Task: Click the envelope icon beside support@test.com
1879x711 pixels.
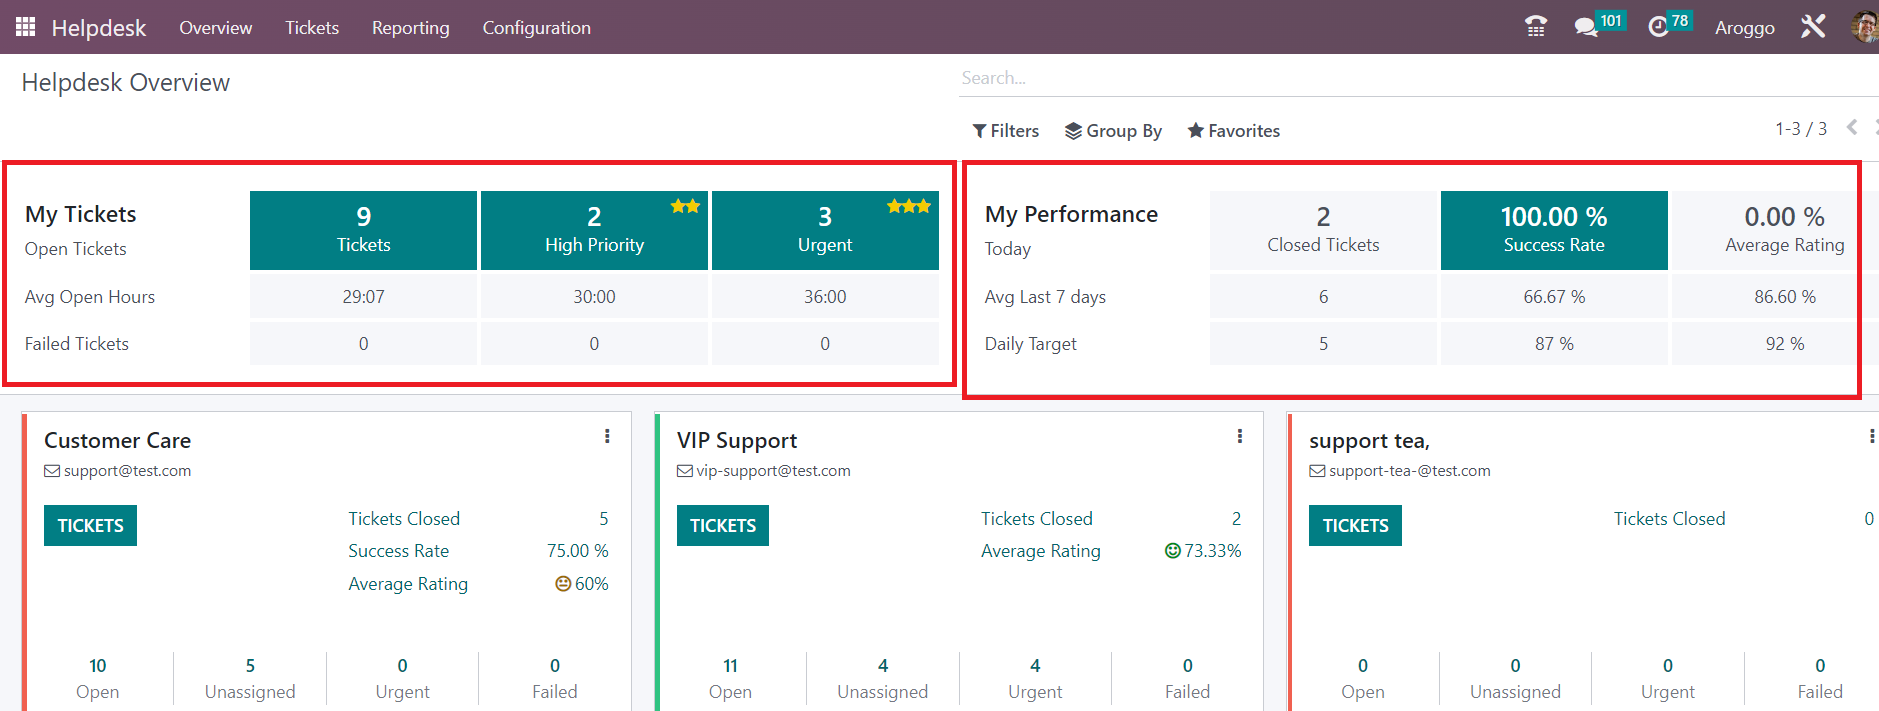Action: point(52,471)
